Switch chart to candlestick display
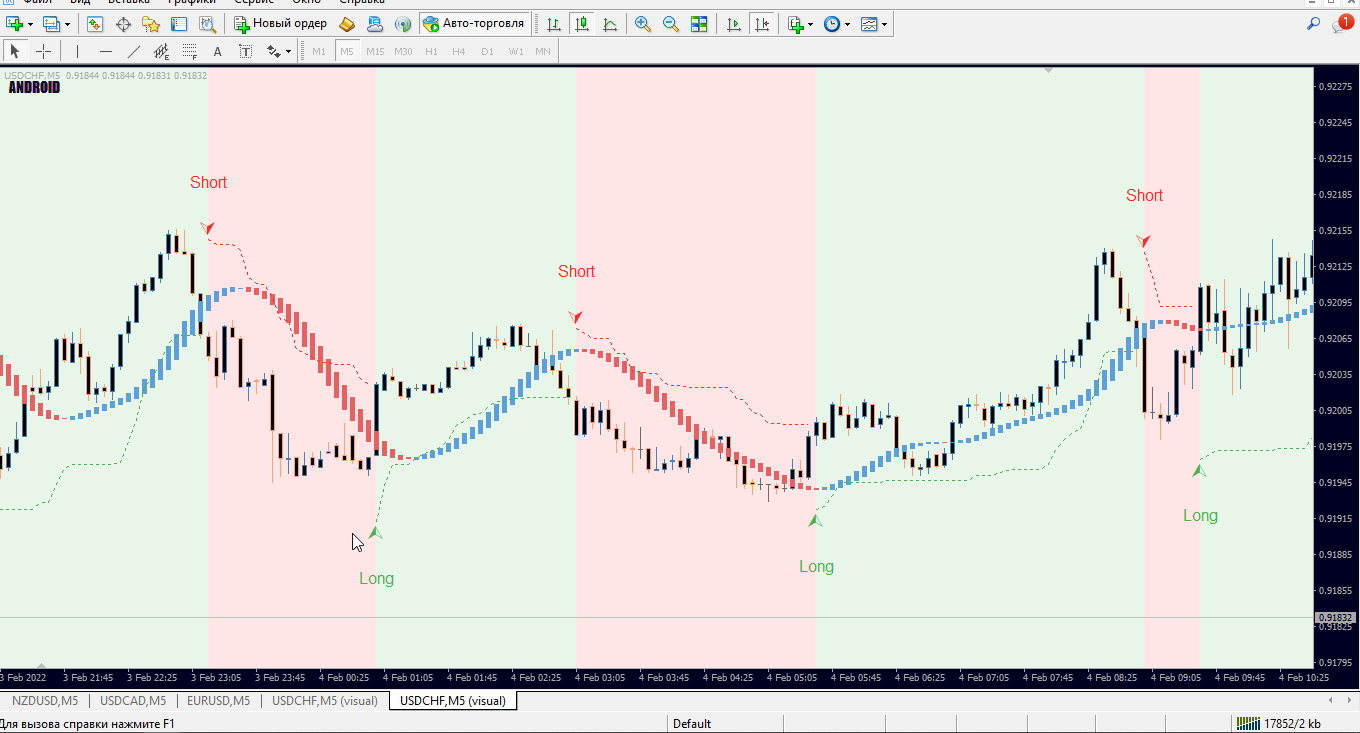 582,23
